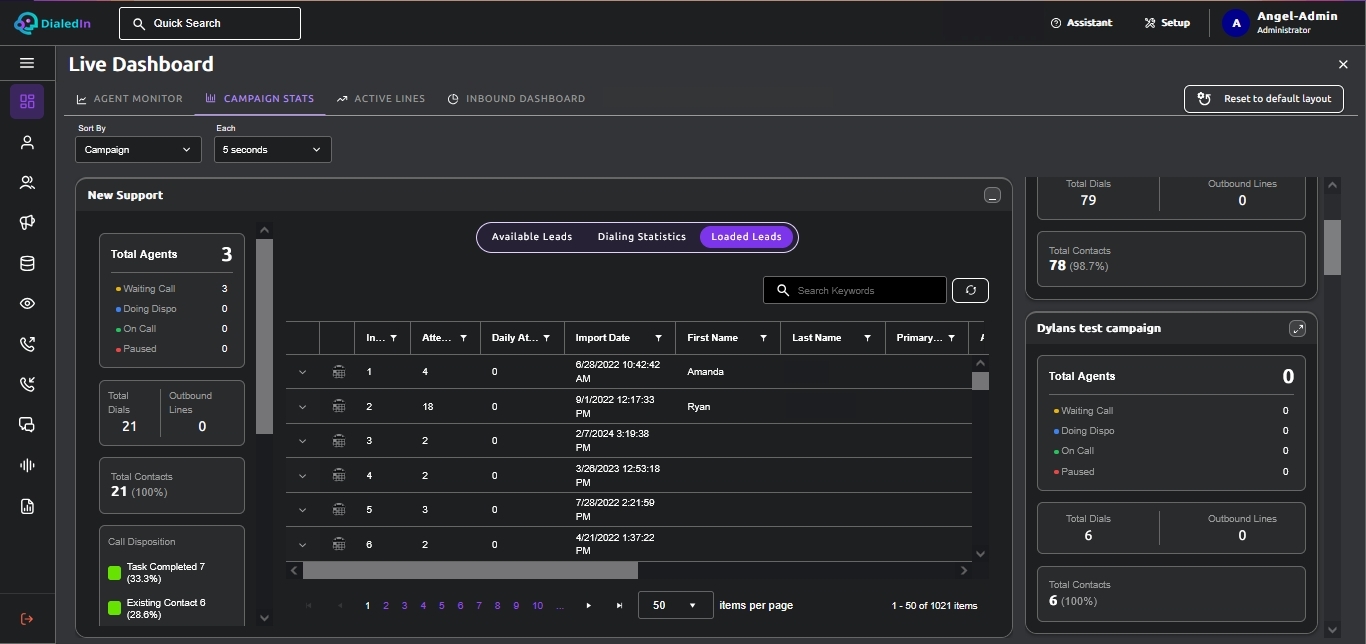This screenshot has height=644, width=1366.
Task: Go to page 5 of leads
Action: click(442, 606)
